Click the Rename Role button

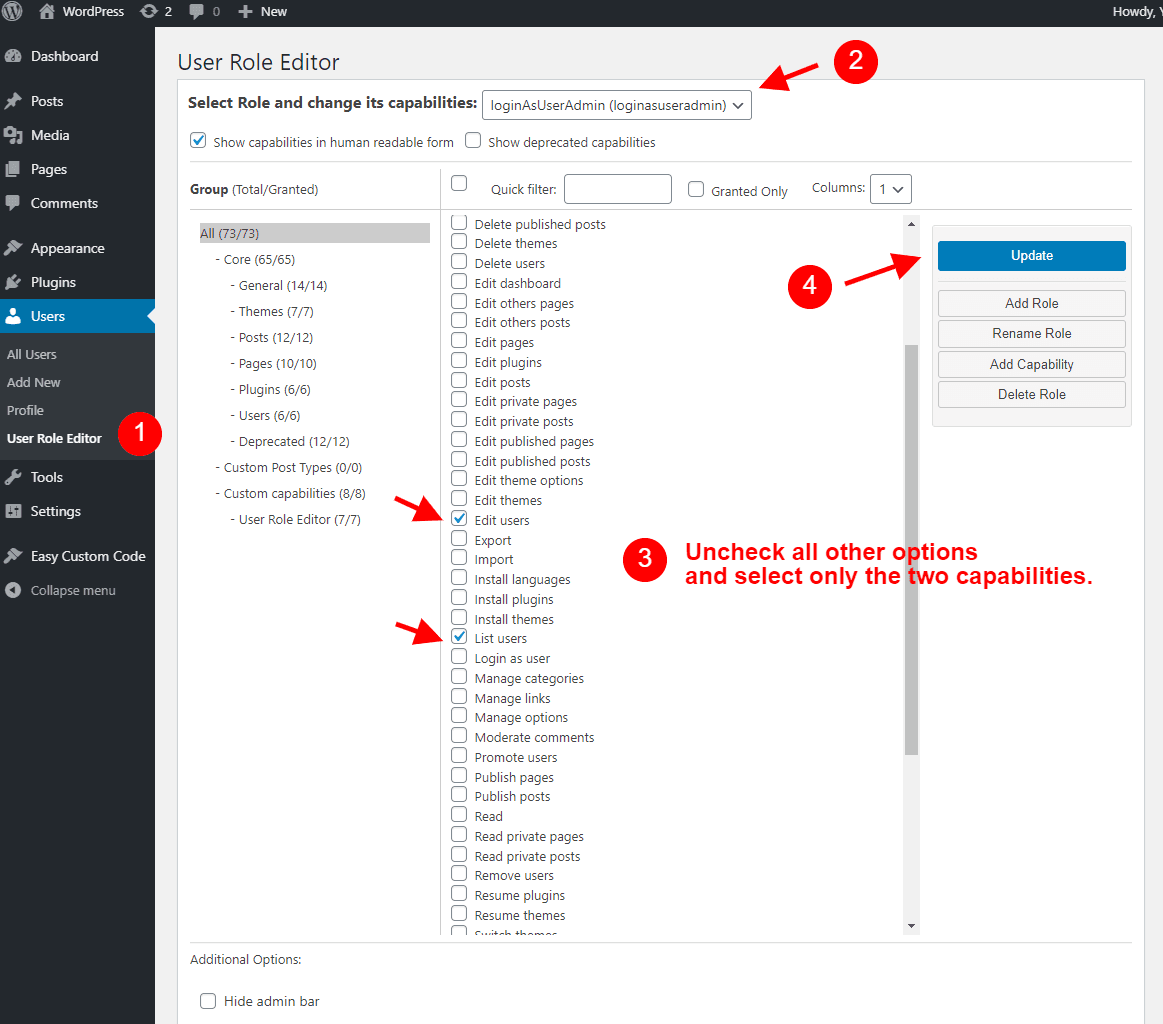tap(1031, 334)
